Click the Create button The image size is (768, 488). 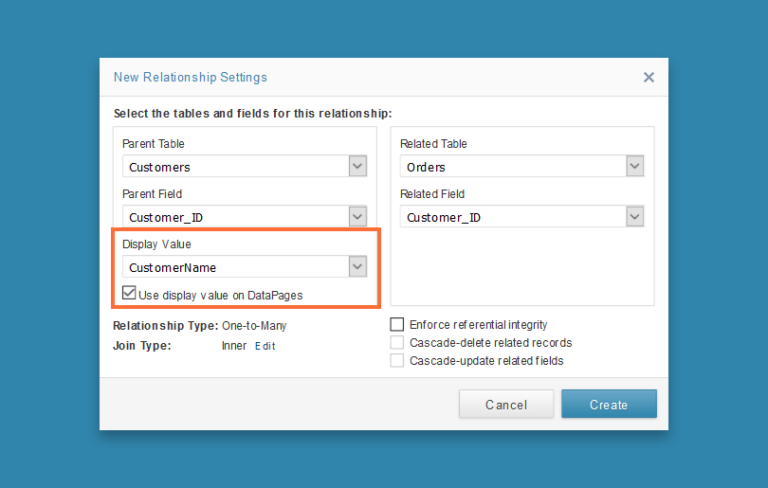tap(609, 404)
